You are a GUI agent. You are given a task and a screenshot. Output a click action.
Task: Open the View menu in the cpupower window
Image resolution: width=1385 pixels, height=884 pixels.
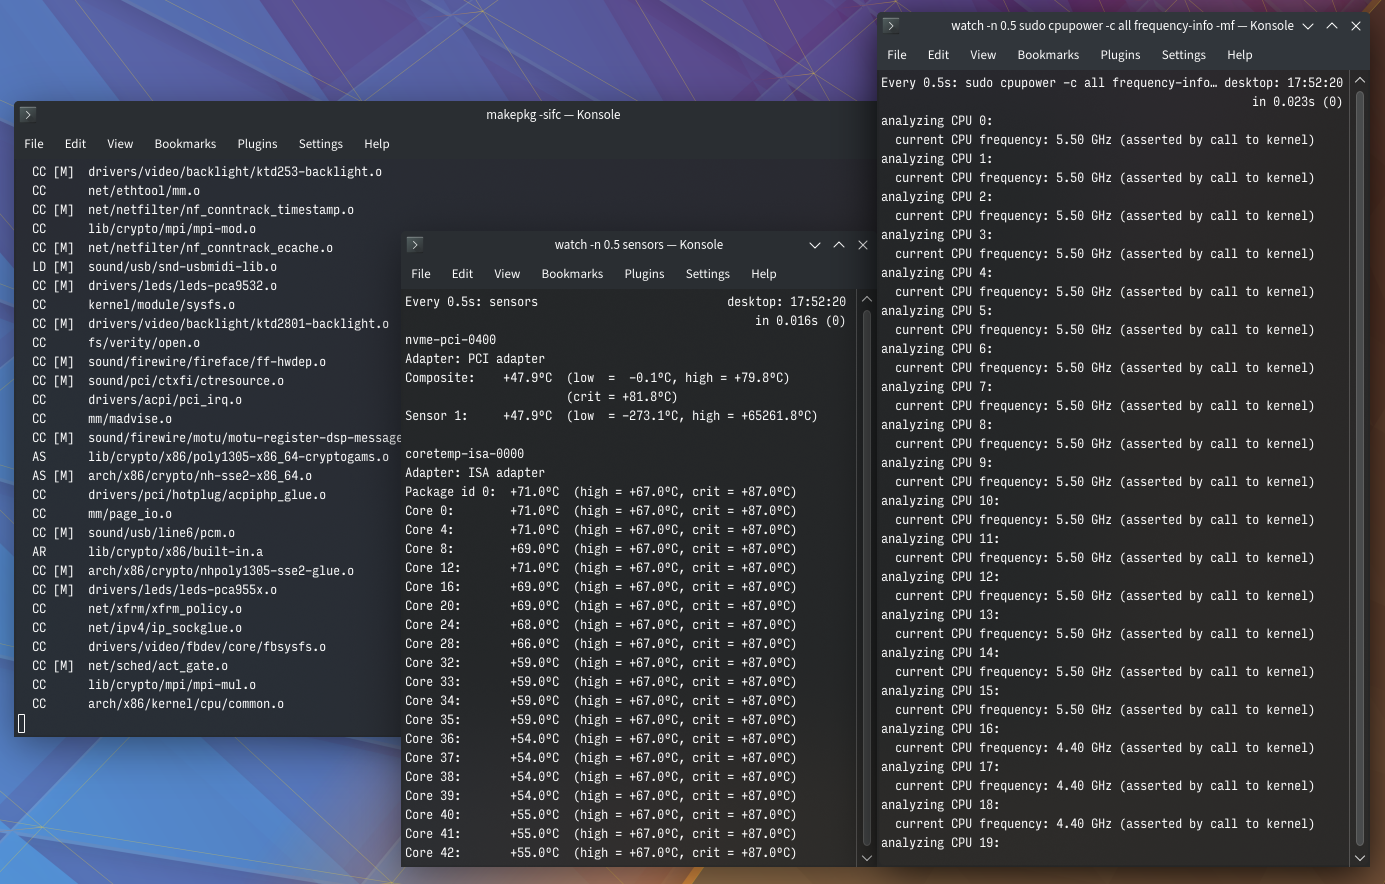click(983, 55)
